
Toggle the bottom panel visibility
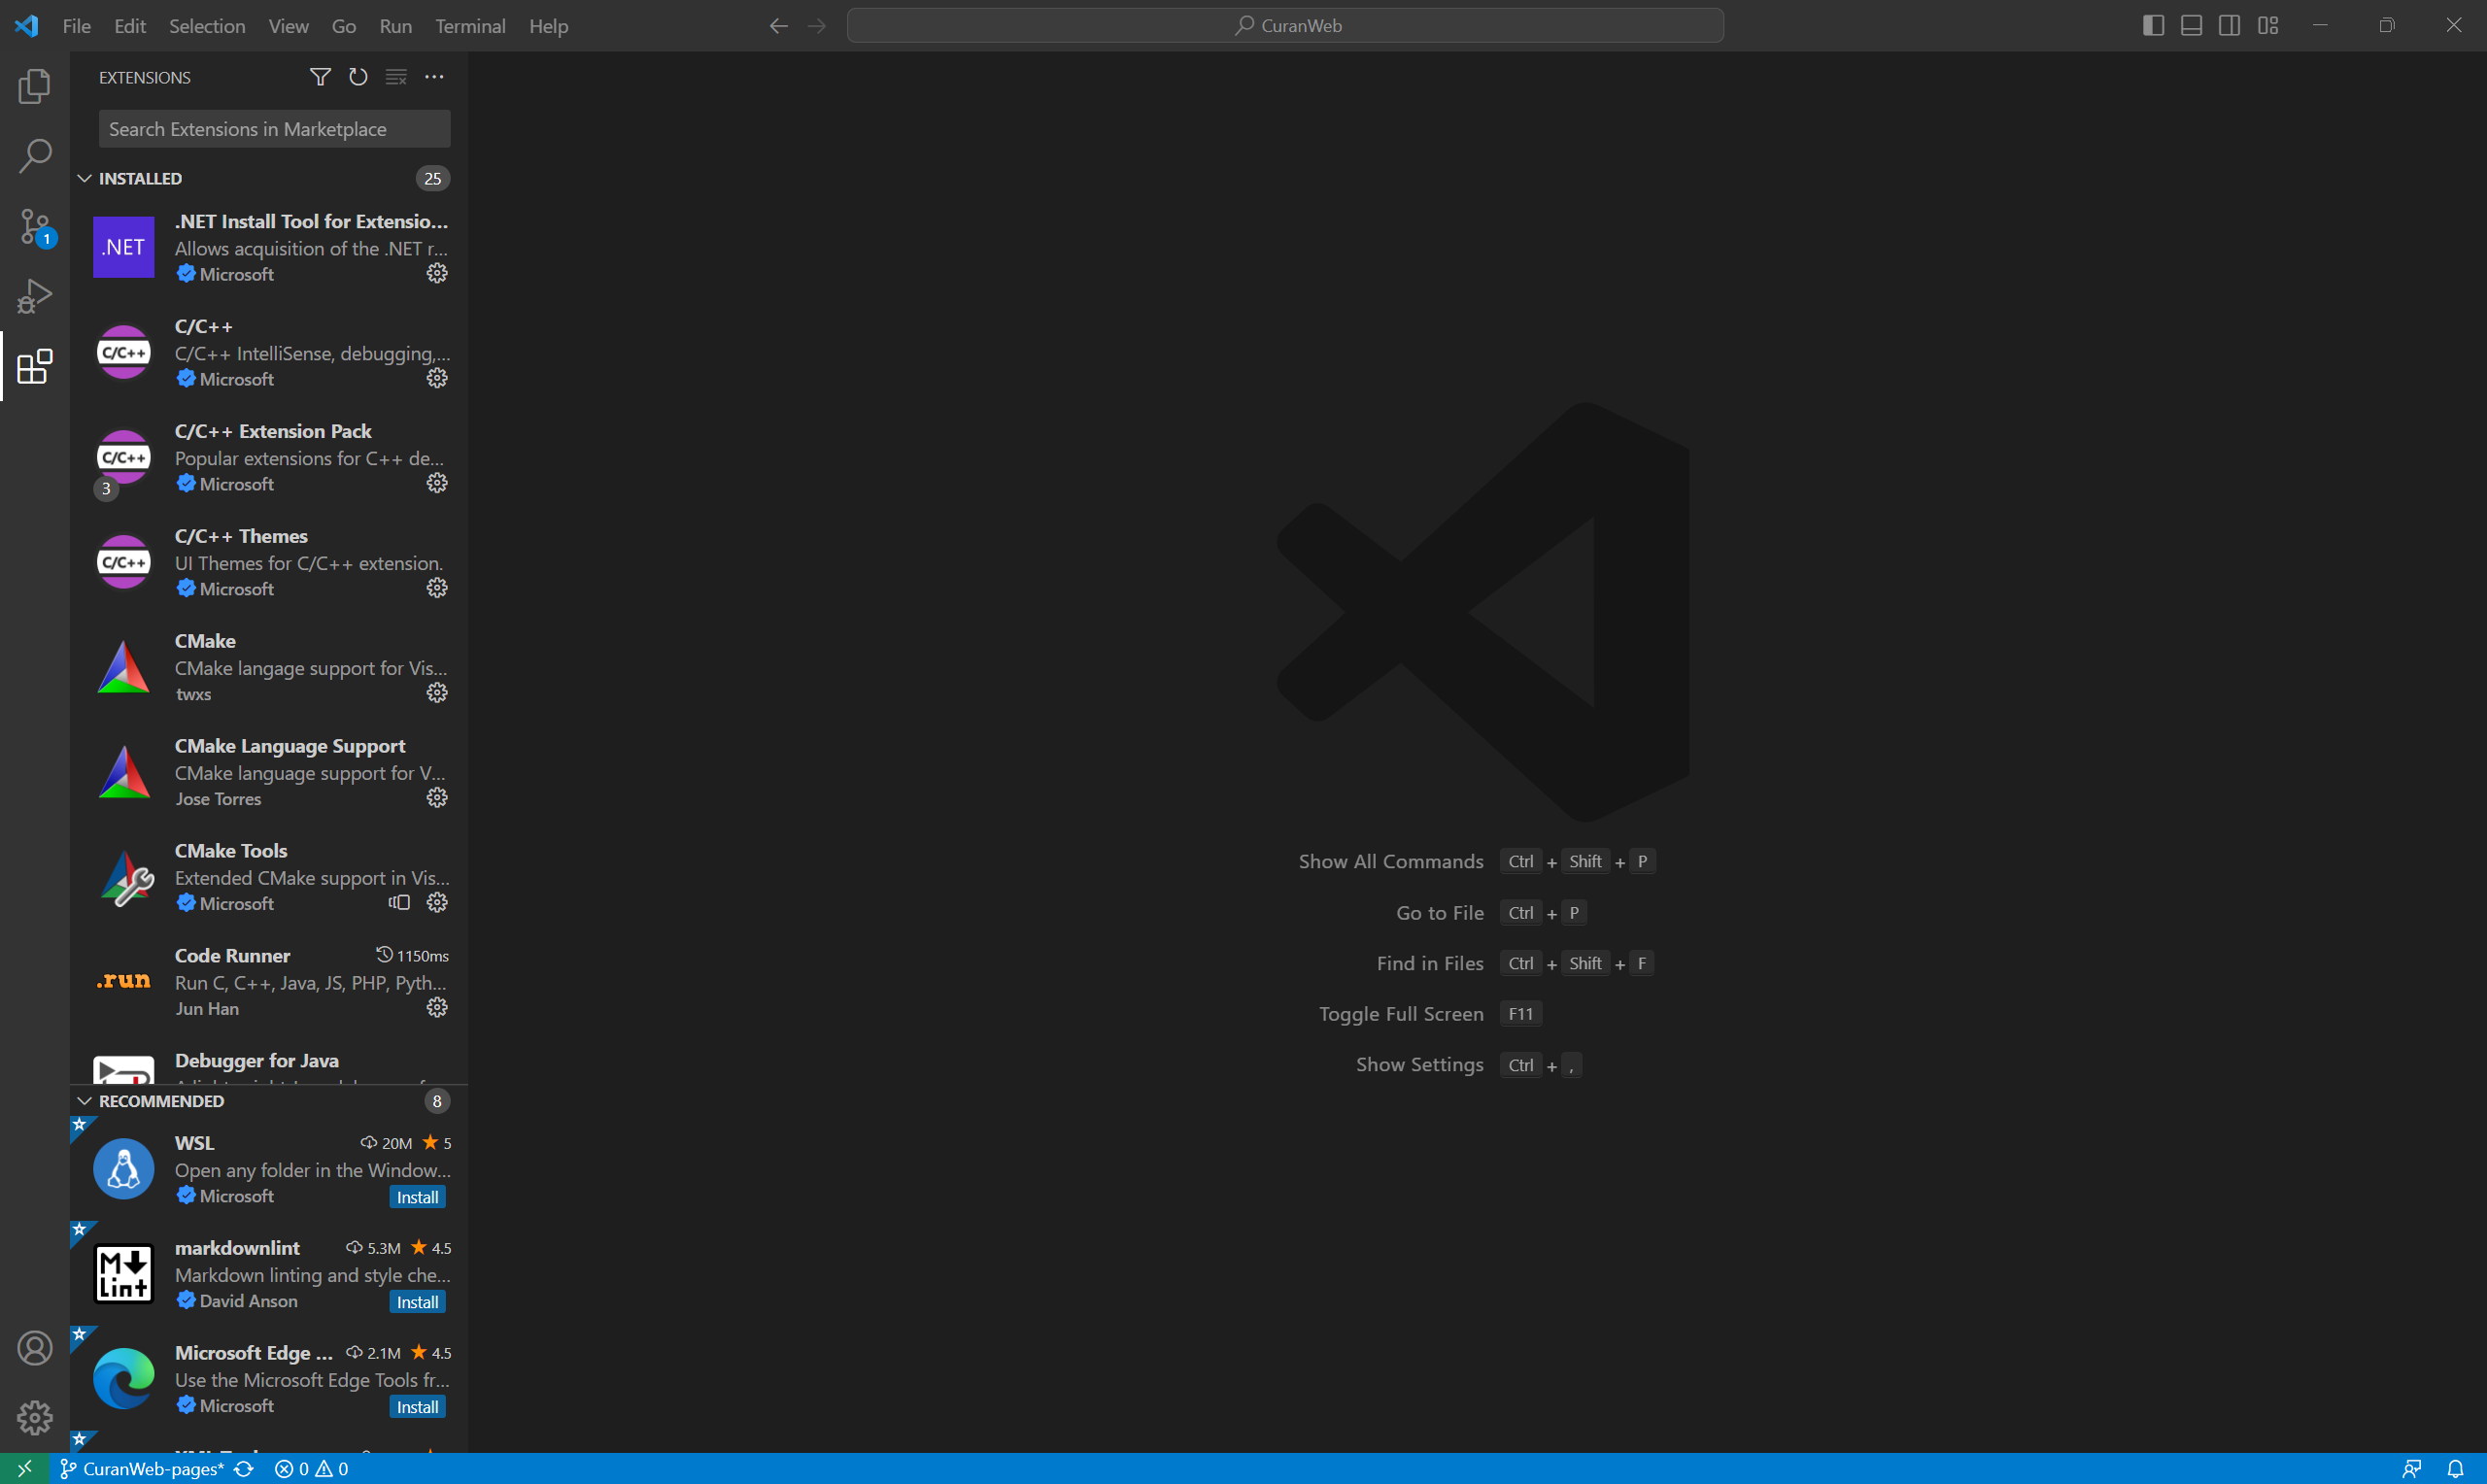2190,25
